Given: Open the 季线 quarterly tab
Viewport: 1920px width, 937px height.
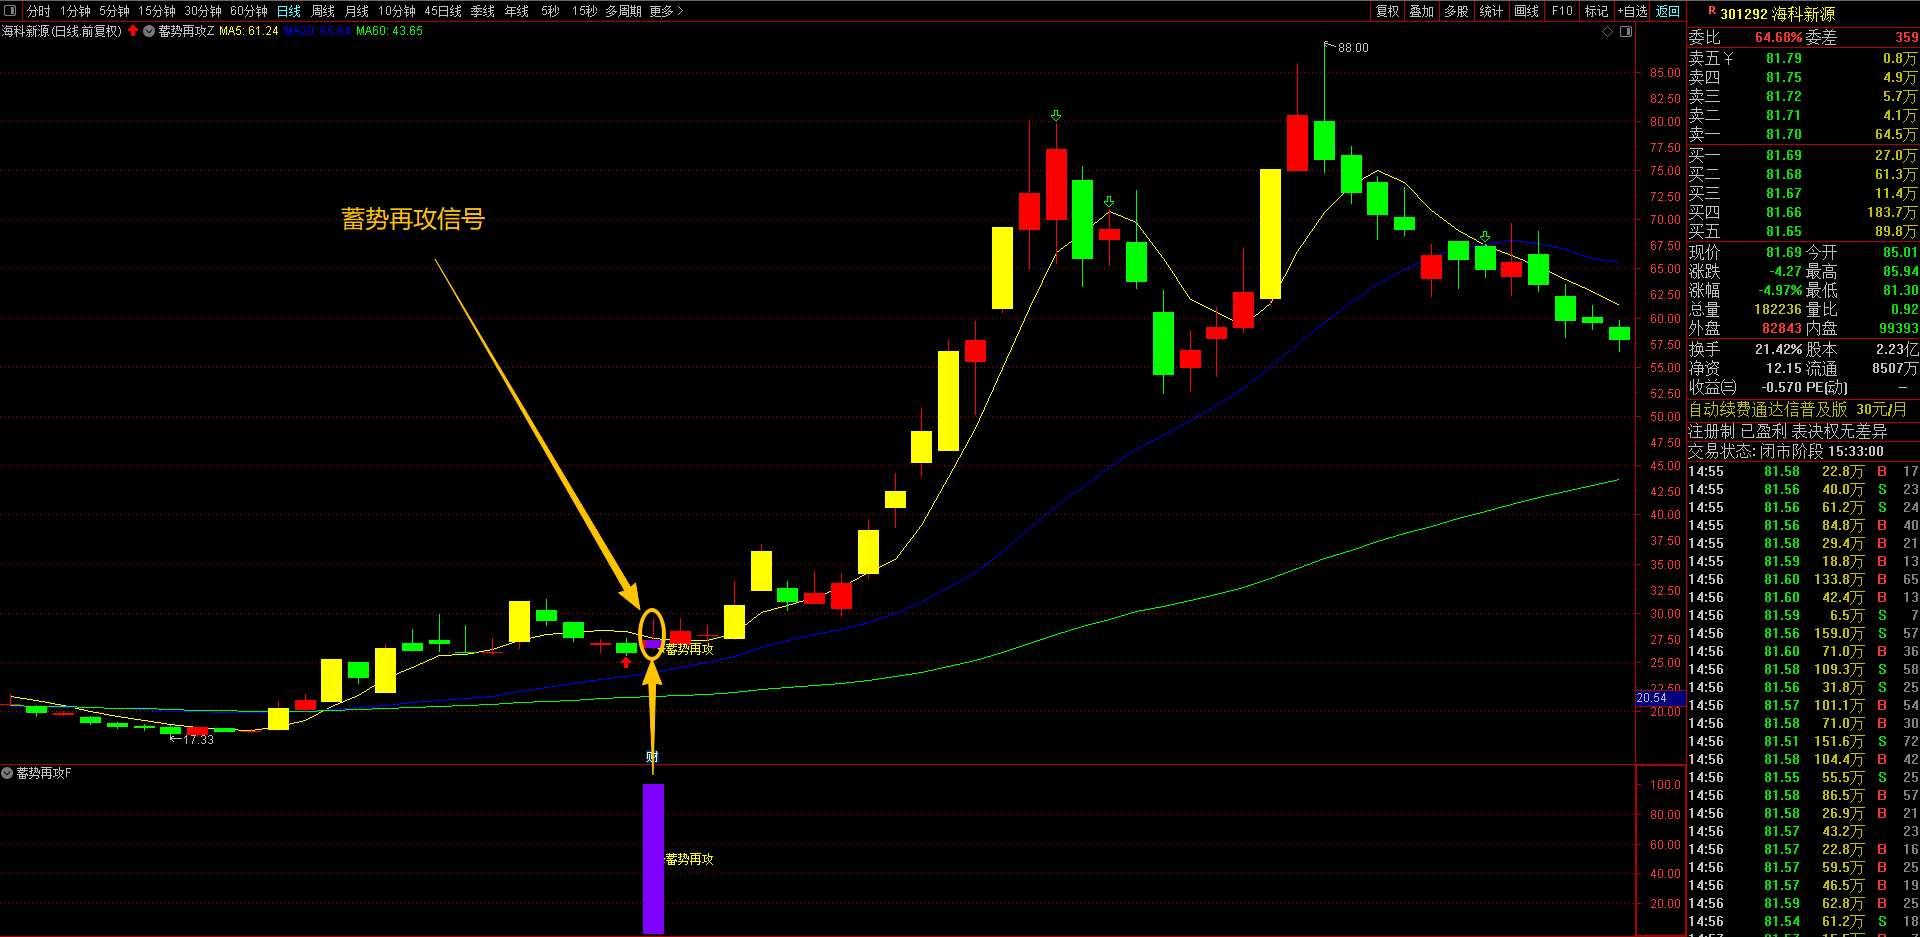Looking at the screenshot, I should coord(483,11).
